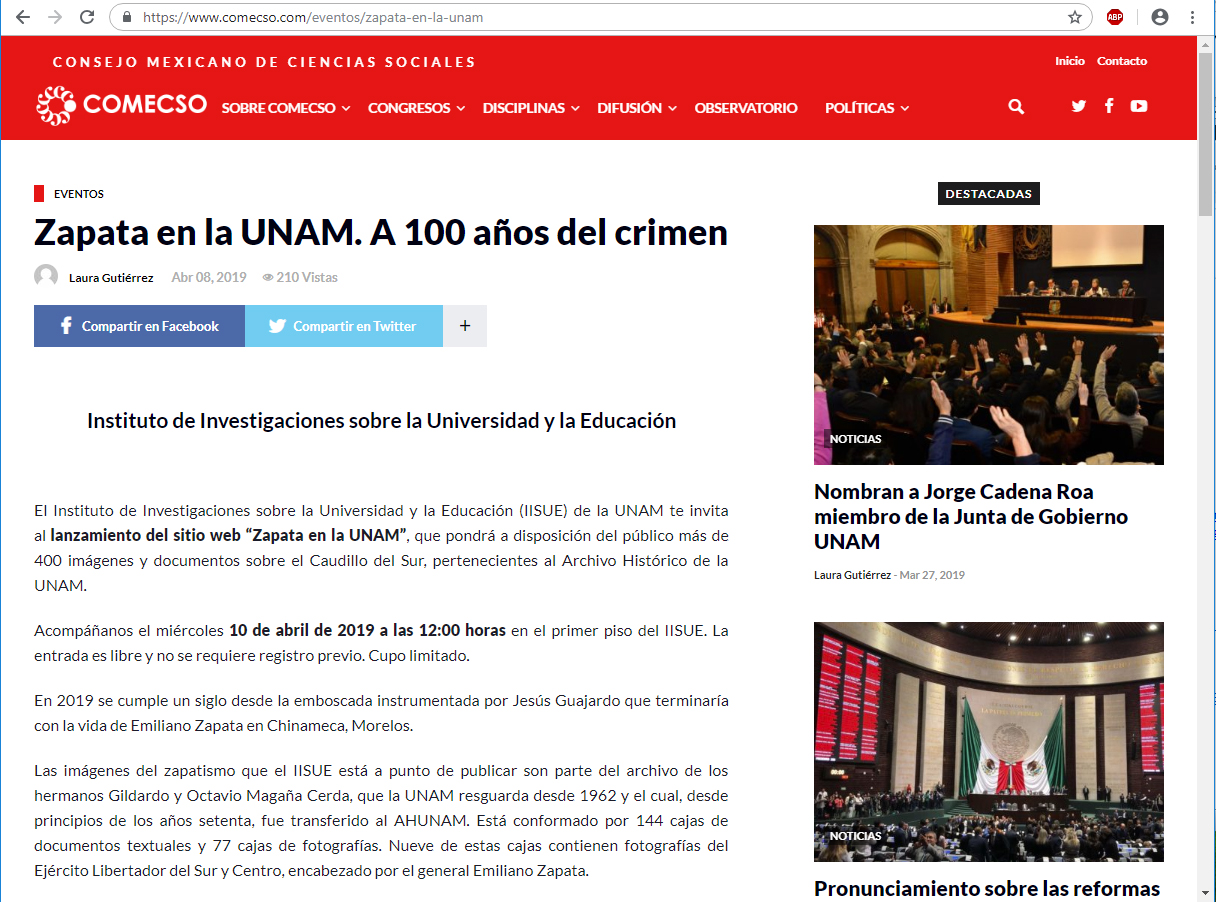Open the Chrome profile account icon
1216x902 pixels.
1160,17
